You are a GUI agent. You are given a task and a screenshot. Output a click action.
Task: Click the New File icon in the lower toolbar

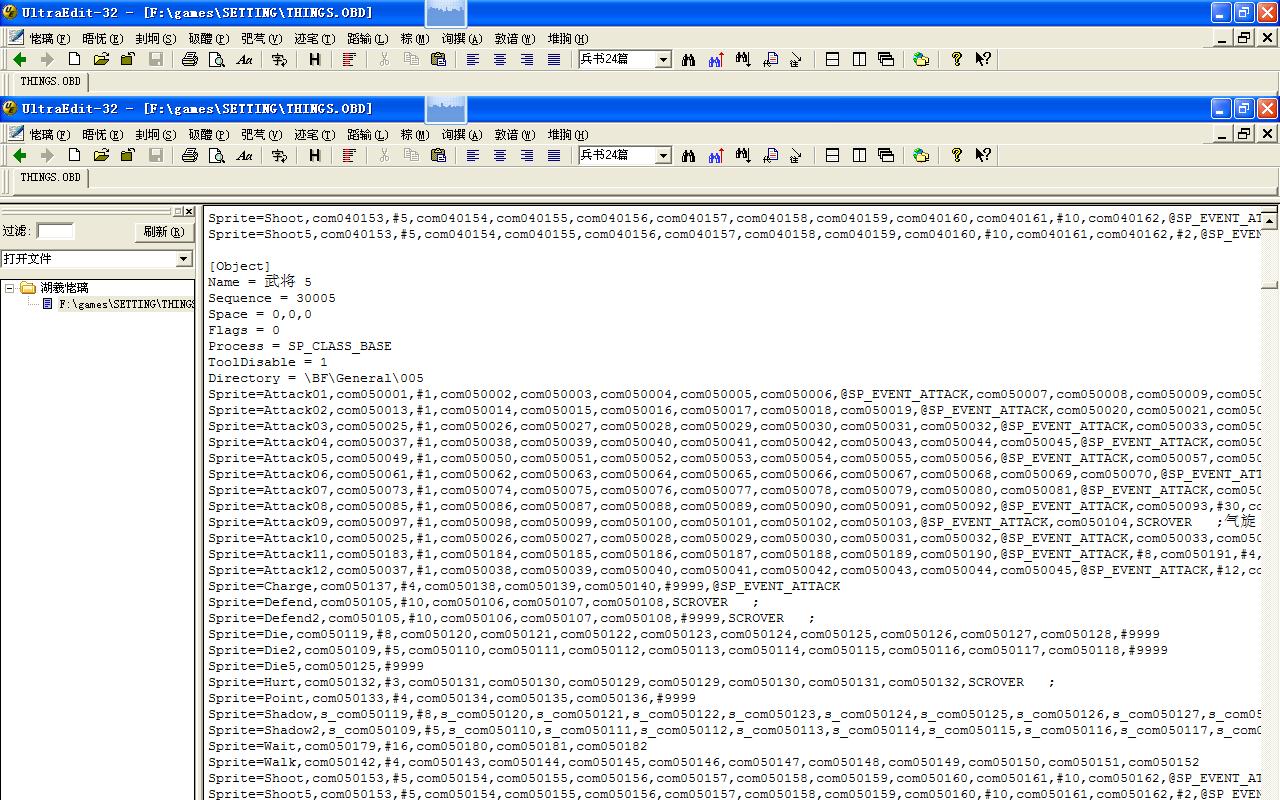[x=74, y=155]
